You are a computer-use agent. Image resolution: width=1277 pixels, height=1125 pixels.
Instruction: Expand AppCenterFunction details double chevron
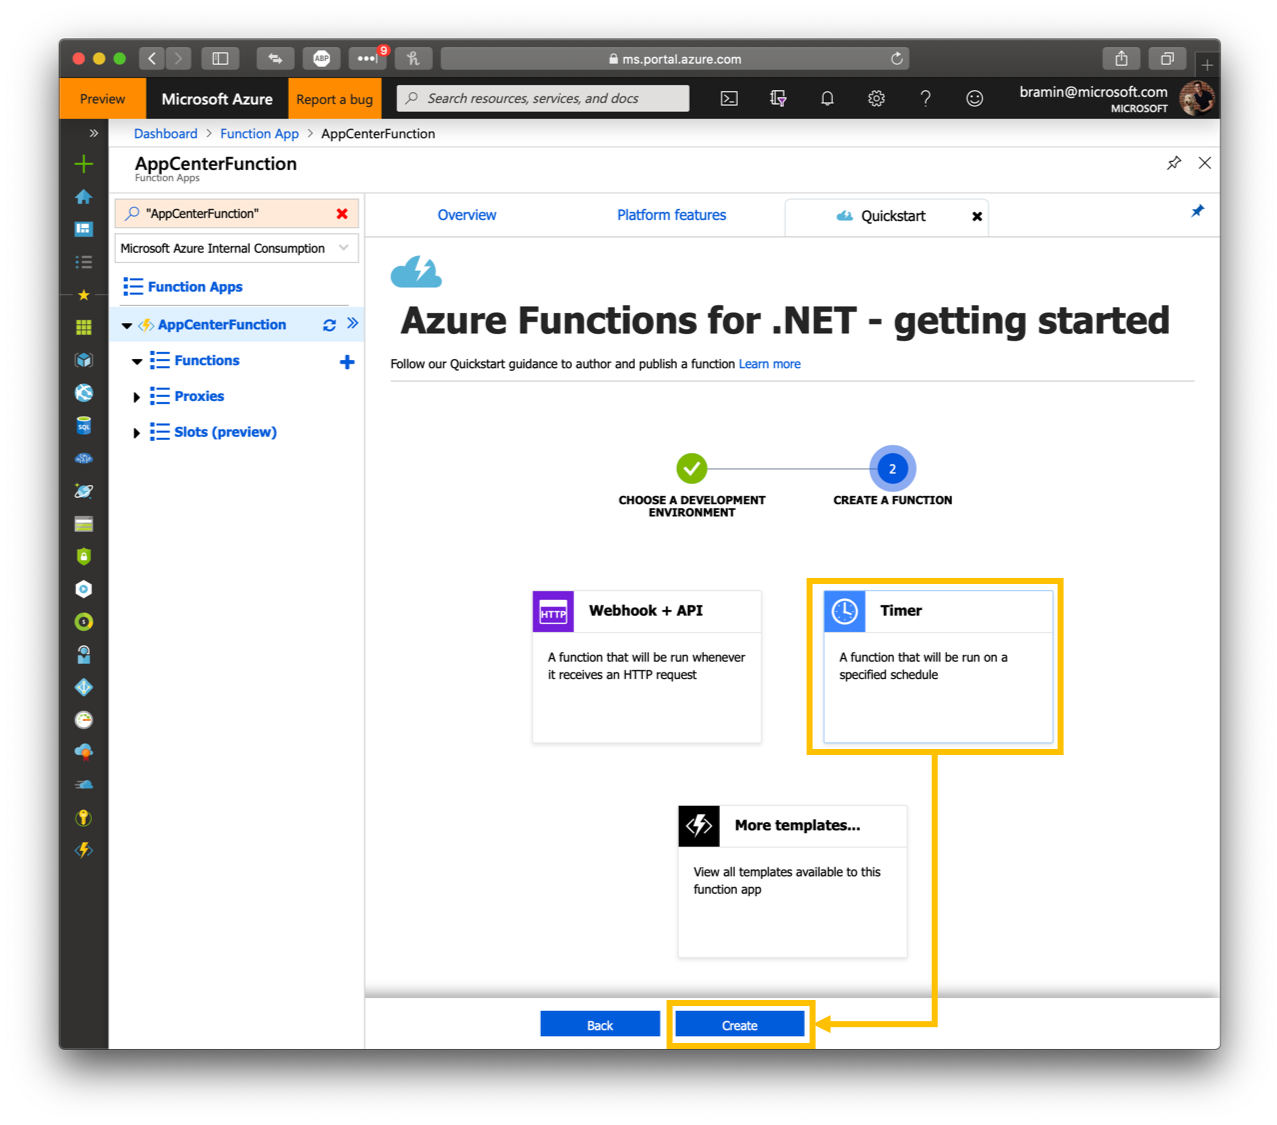coord(352,323)
